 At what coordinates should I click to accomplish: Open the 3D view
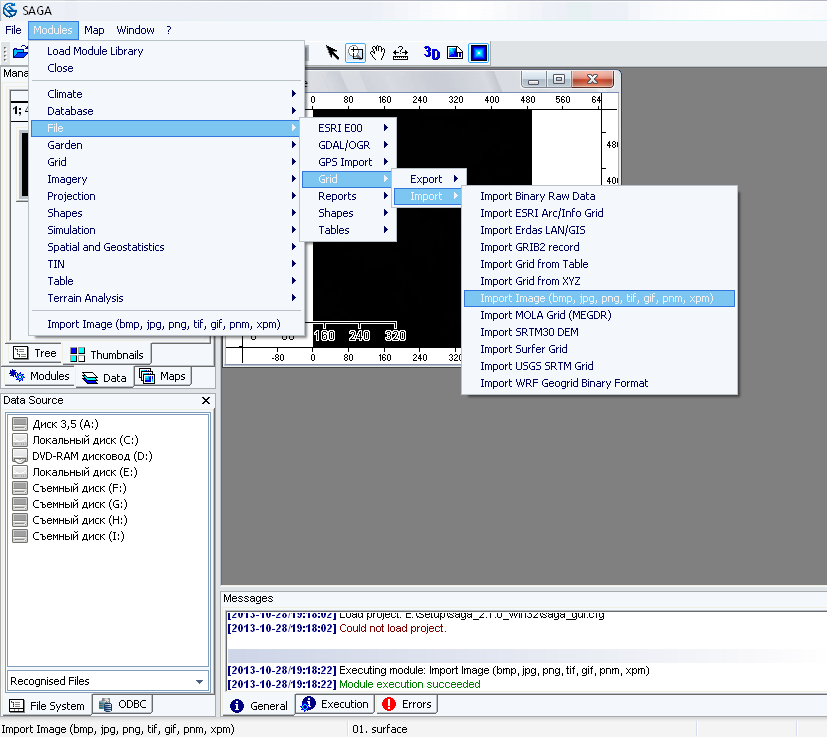click(432, 53)
